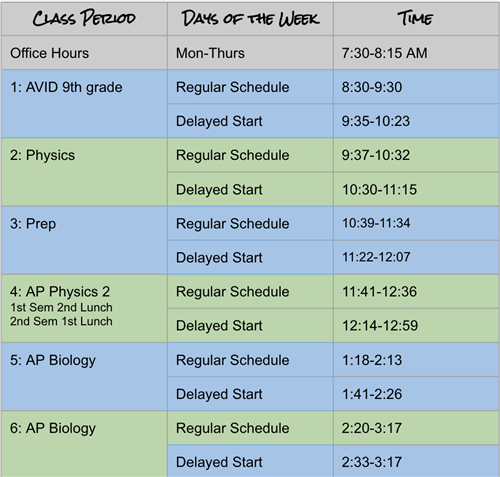Click the Time column header

(416, 19)
